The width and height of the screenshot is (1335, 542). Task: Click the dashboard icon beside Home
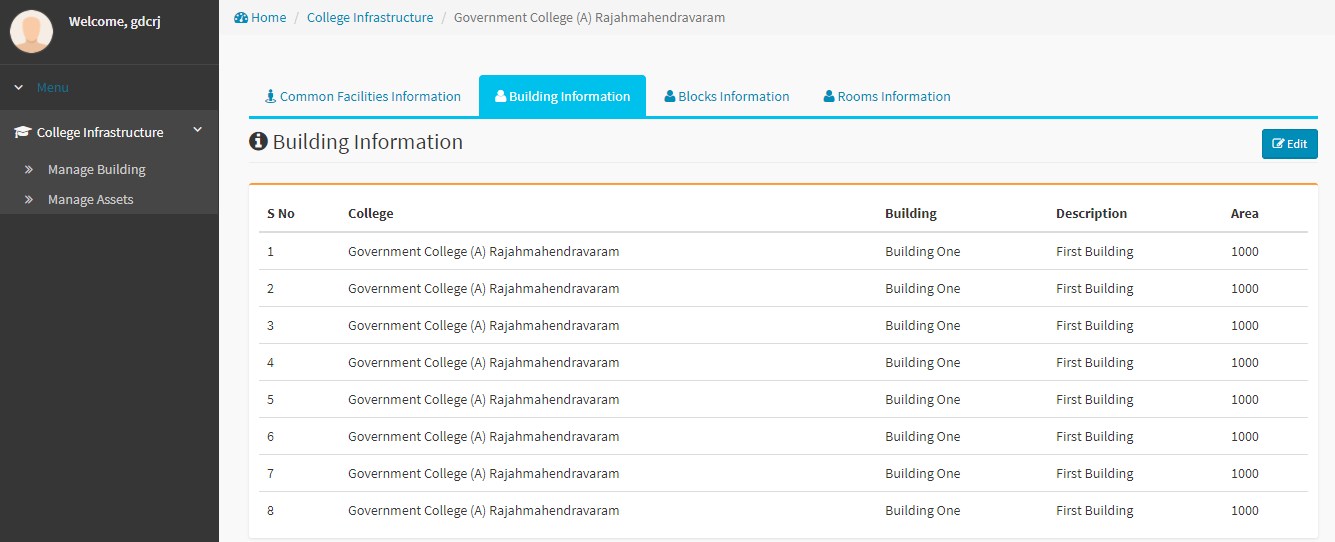[241, 18]
